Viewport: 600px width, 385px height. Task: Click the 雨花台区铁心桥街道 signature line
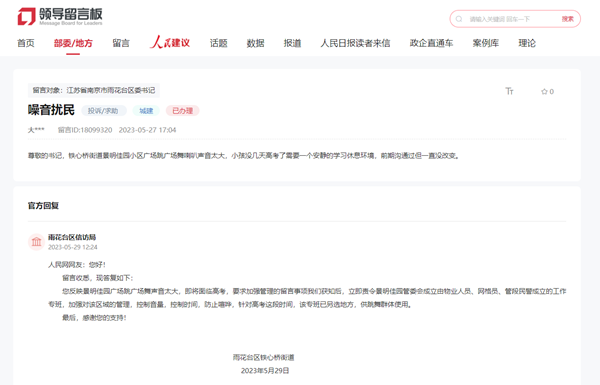[264, 357]
